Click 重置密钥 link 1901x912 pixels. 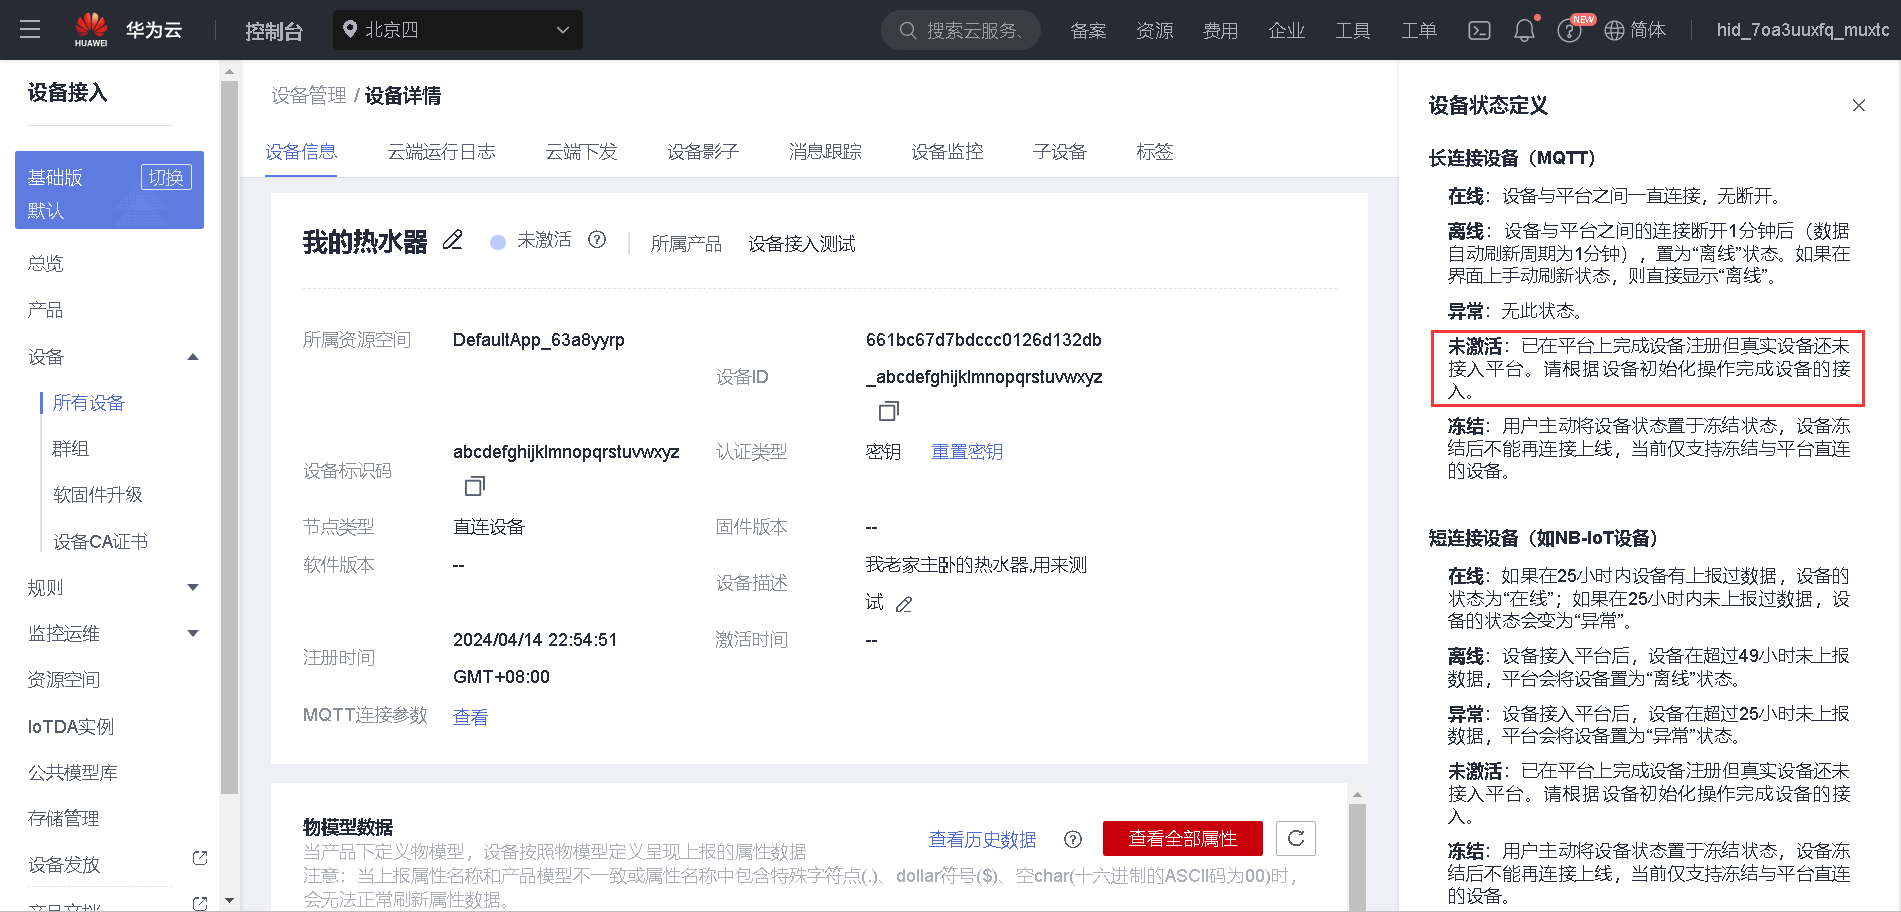[967, 452]
